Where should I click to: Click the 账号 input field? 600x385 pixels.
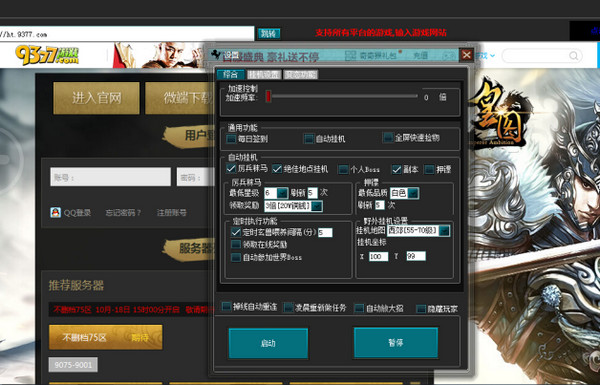110,177
